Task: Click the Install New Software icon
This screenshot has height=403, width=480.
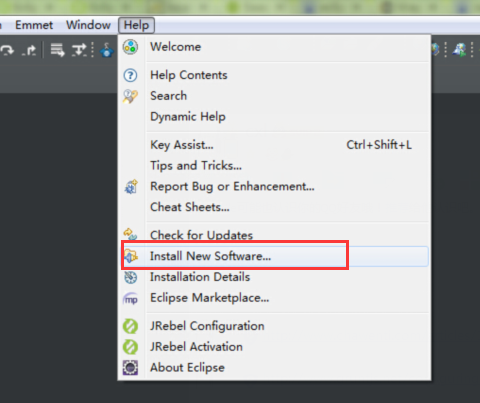Action: (x=131, y=257)
